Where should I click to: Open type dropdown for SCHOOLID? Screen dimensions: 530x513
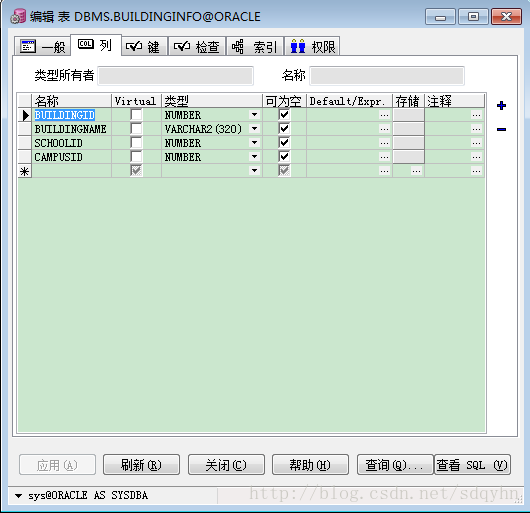255,143
